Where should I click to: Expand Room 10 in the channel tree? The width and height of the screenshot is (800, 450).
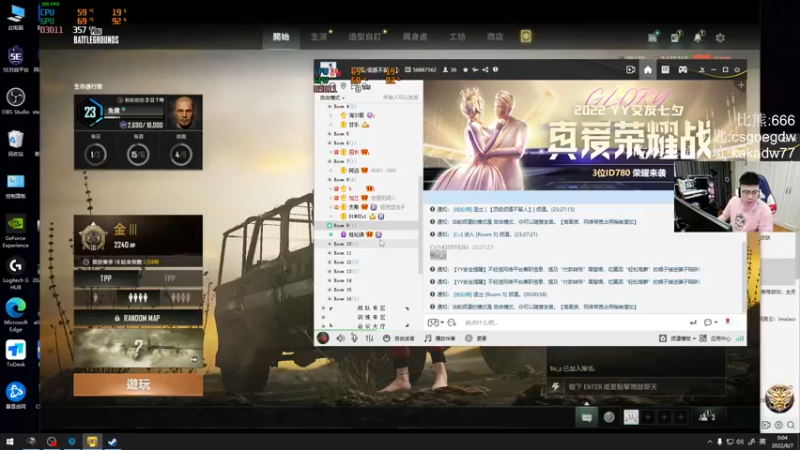pyautogui.click(x=330, y=244)
